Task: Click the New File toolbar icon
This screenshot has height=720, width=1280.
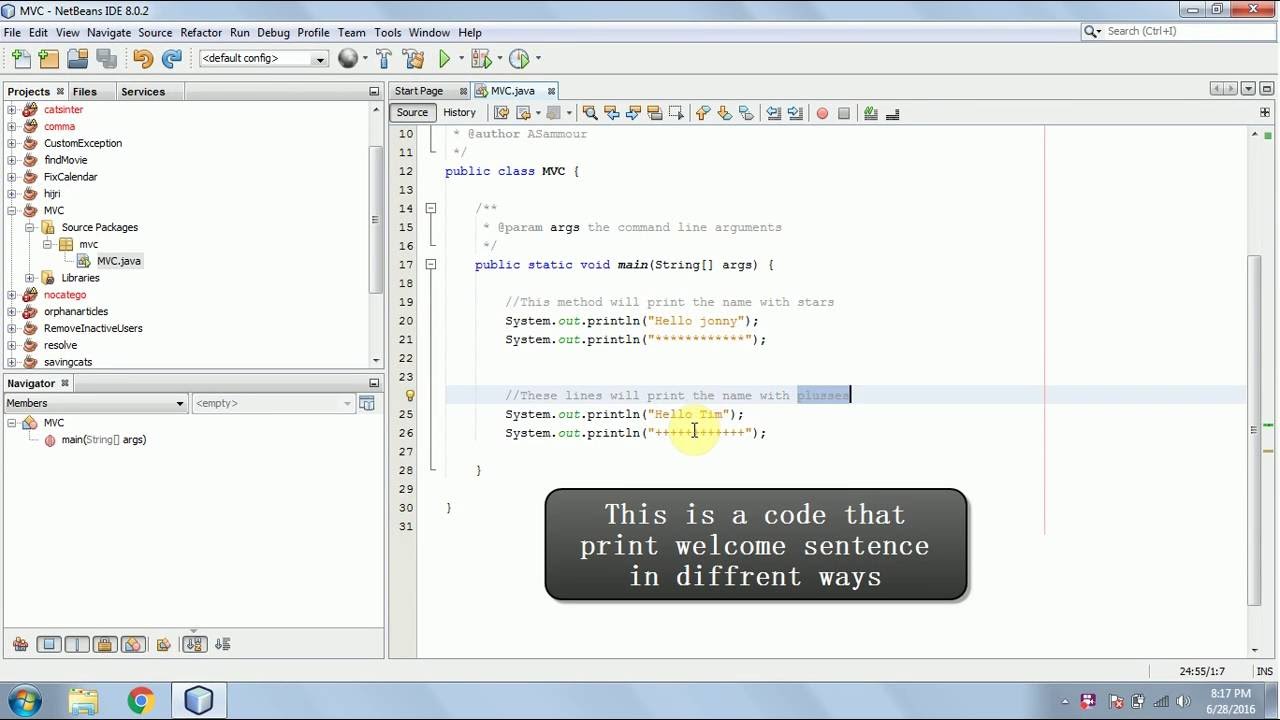Action: (x=22, y=59)
